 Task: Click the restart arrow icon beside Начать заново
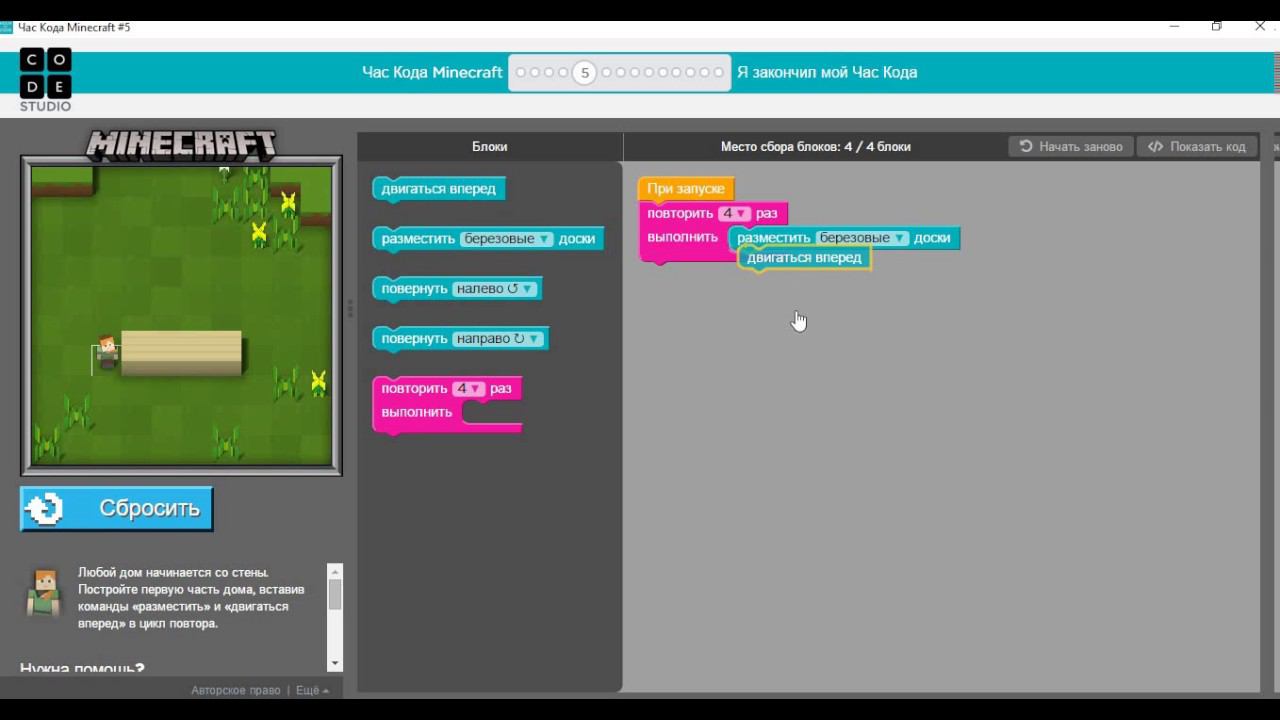[1026, 146]
